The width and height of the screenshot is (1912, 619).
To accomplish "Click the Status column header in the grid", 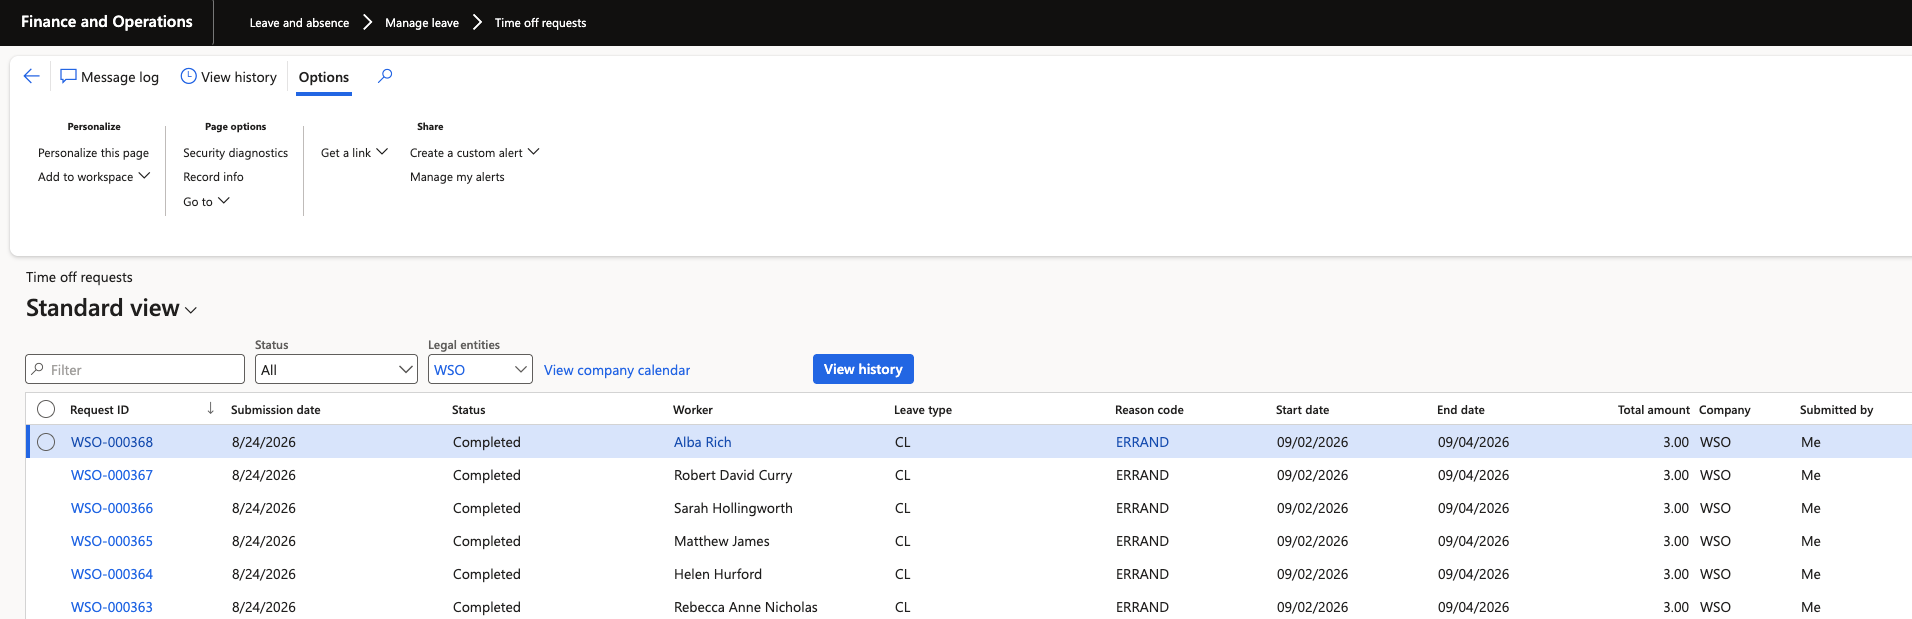I will [x=468, y=410].
